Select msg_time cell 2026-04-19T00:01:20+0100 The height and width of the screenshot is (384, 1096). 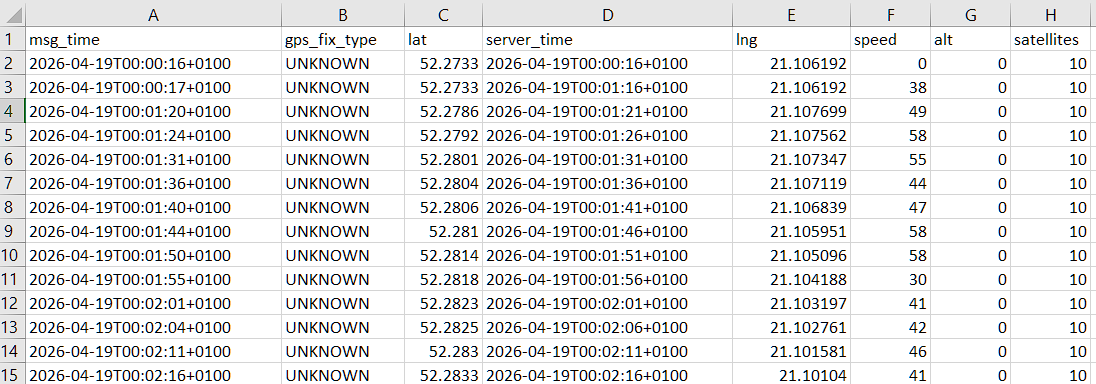pyautogui.click(x=153, y=111)
